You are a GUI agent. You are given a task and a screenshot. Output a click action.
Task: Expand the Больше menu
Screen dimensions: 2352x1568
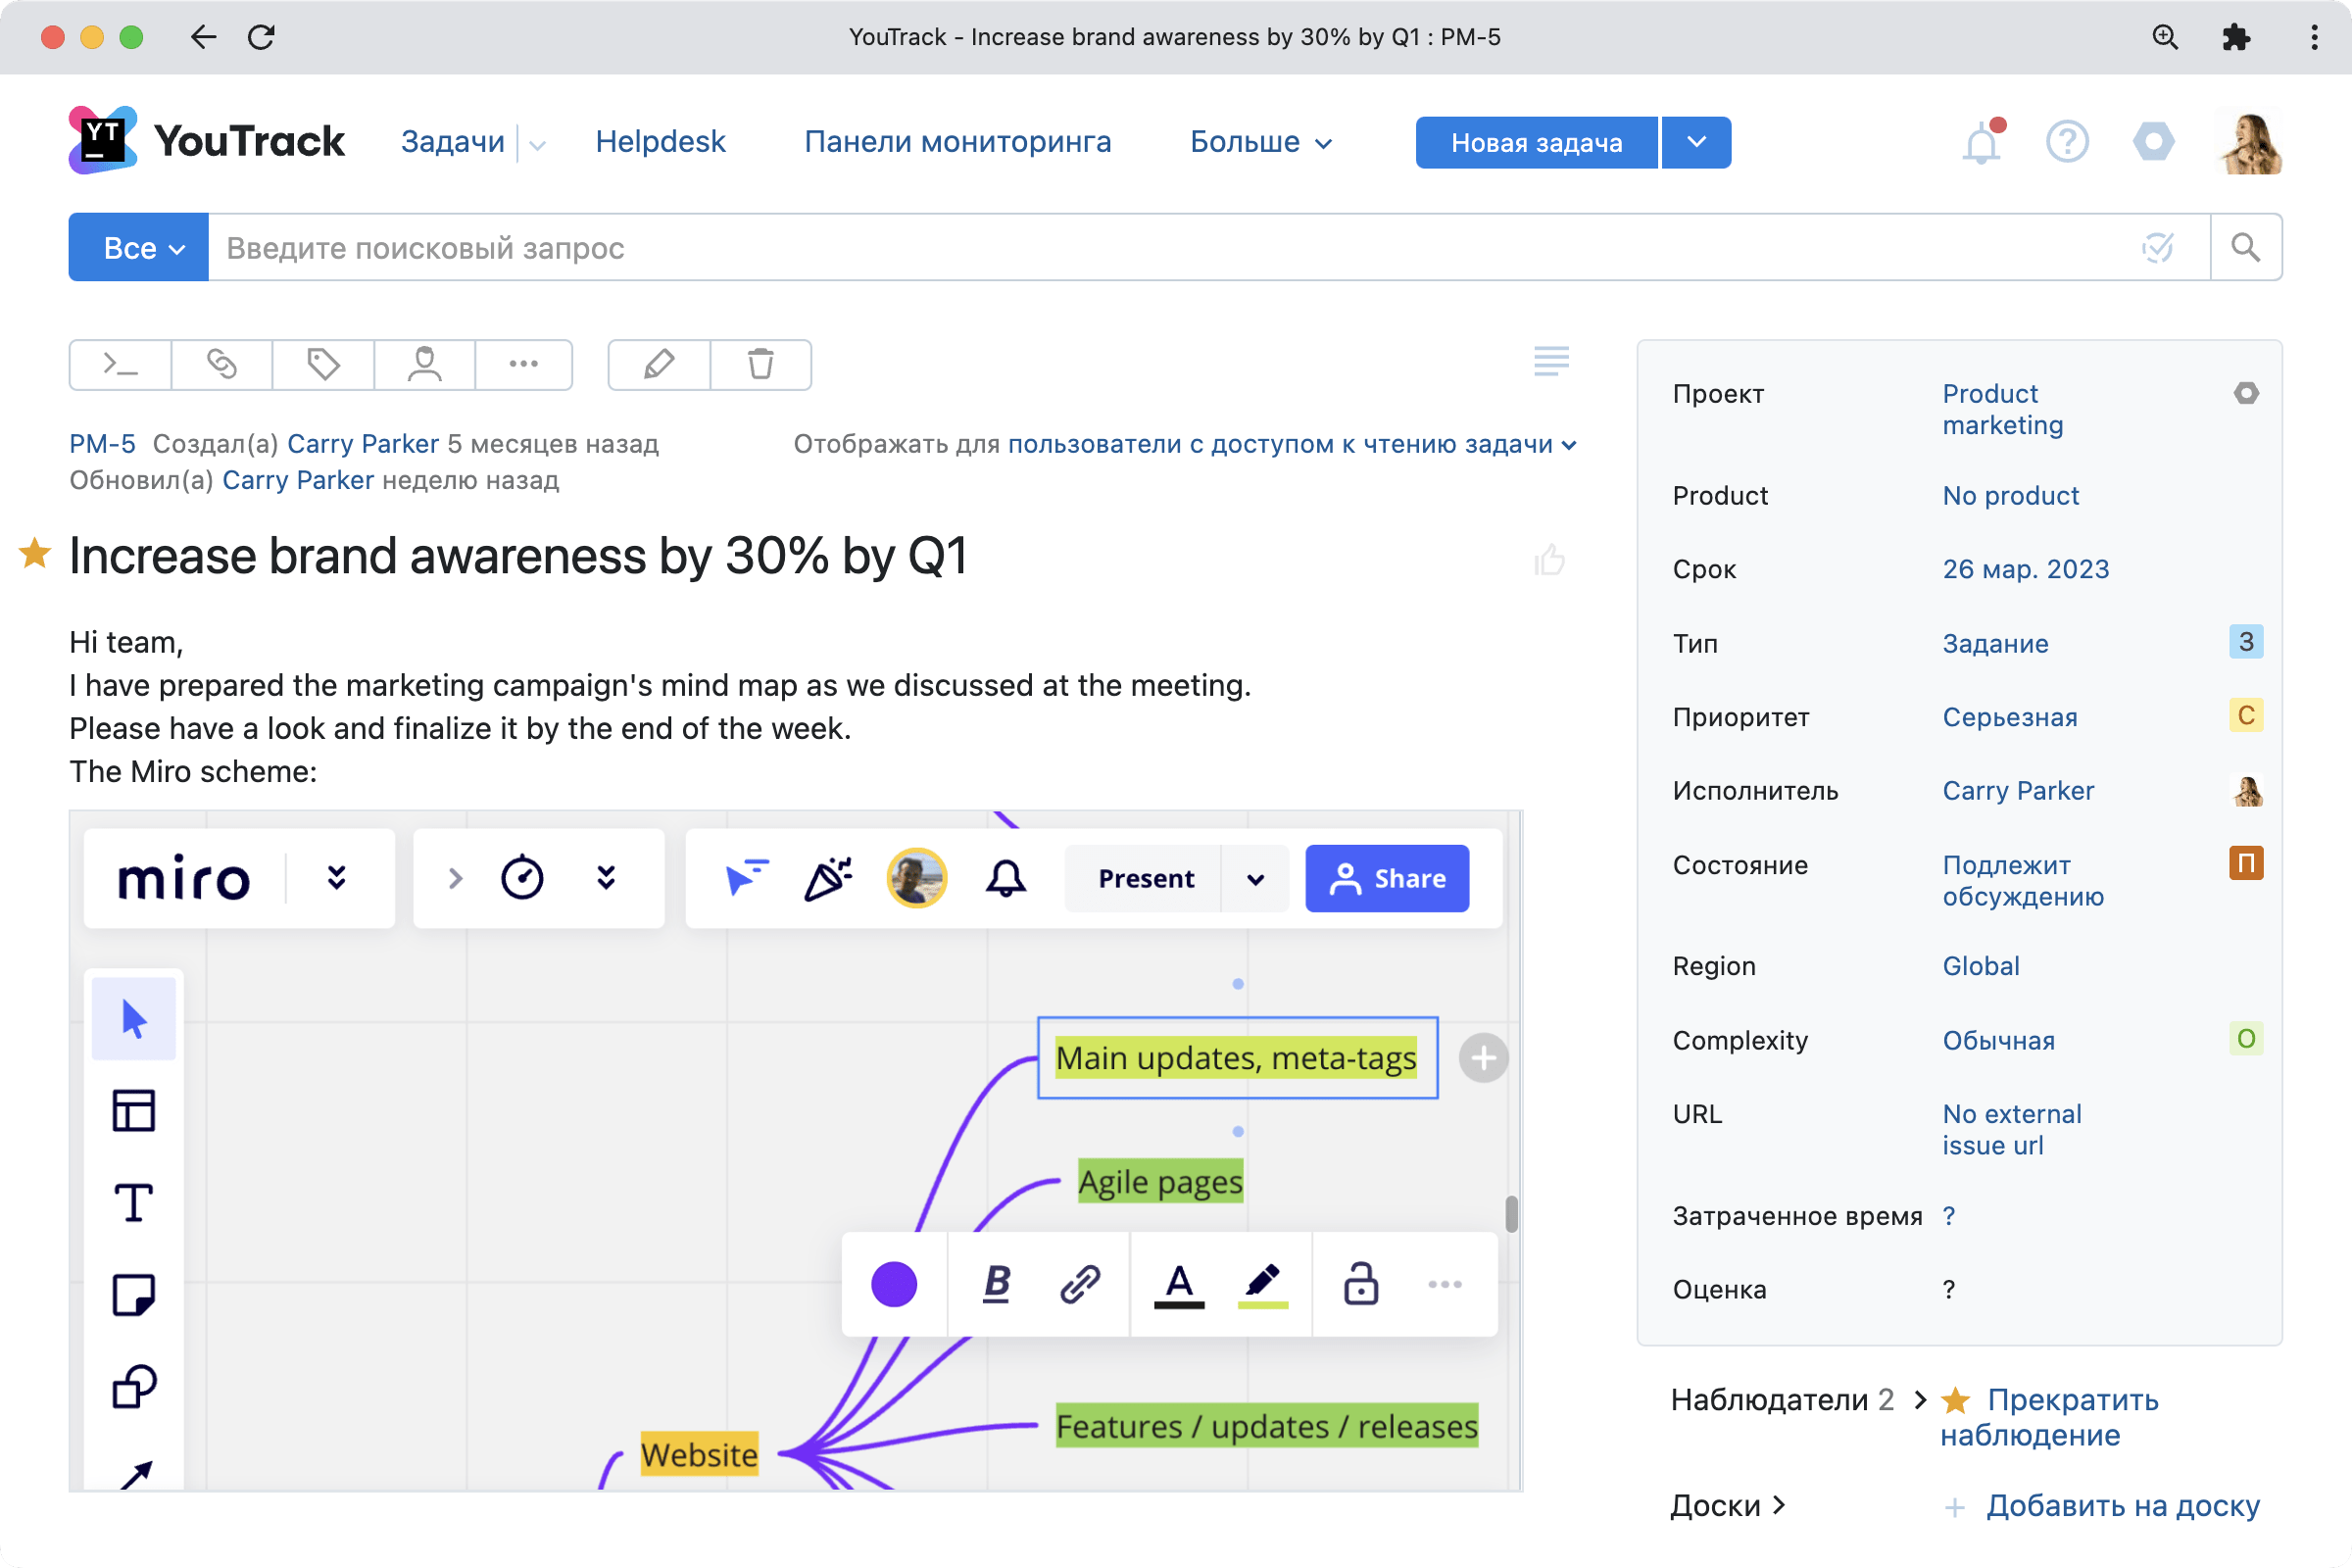[x=1260, y=143]
